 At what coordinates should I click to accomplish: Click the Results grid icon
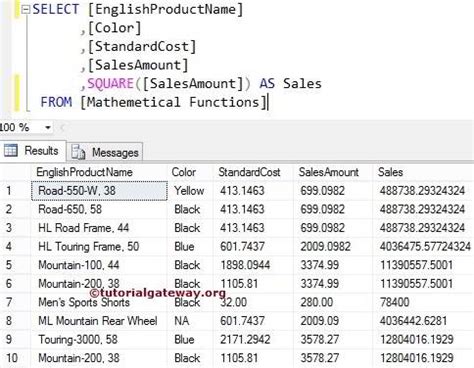(x=11, y=151)
